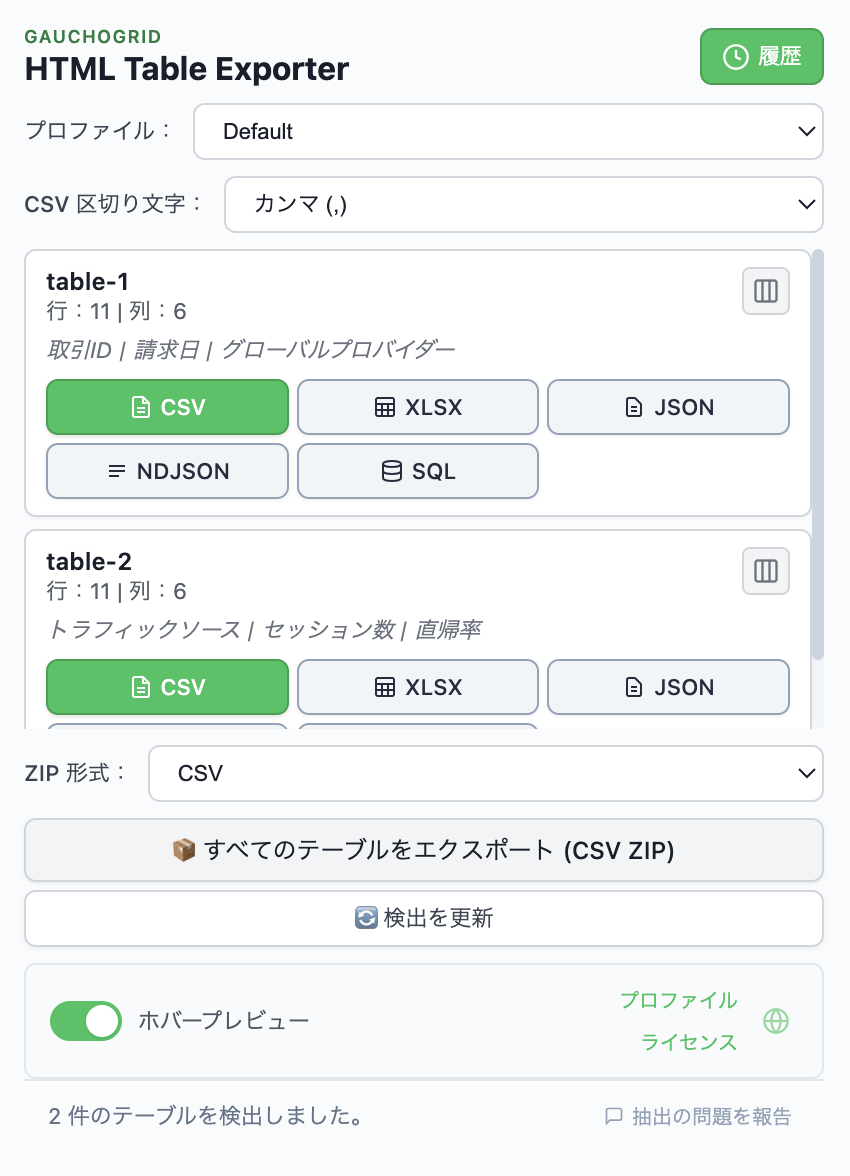Image resolution: width=850 pixels, height=1176 pixels.
Task: Export all tables as CSV ZIP
Action: pyautogui.click(x=424, y=850)
